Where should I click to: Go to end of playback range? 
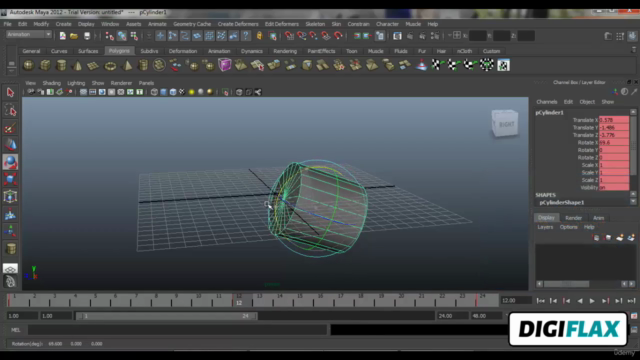point(631,301)
